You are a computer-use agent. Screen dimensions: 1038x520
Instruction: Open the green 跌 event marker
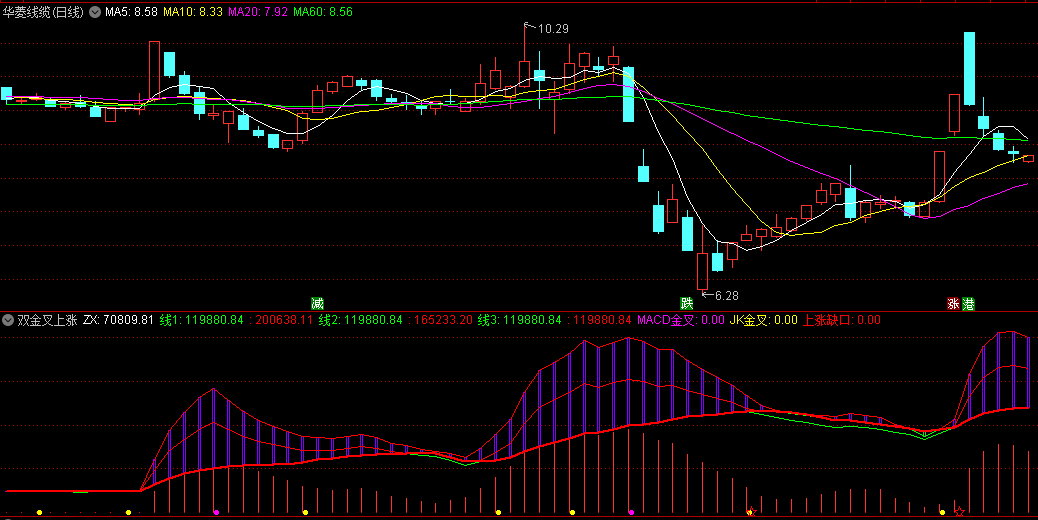click(x=686, y=304)
